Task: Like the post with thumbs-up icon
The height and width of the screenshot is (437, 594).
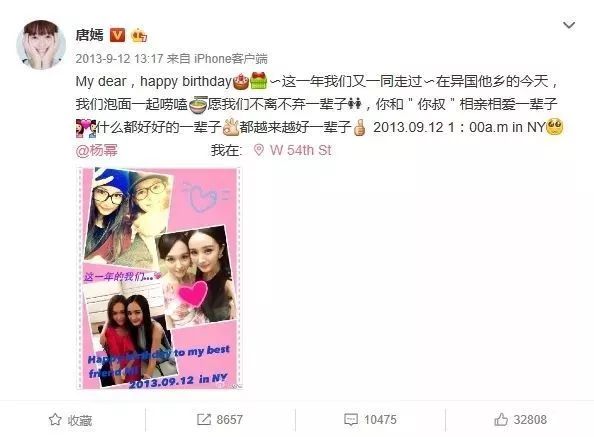Action: tap(501, 420)
